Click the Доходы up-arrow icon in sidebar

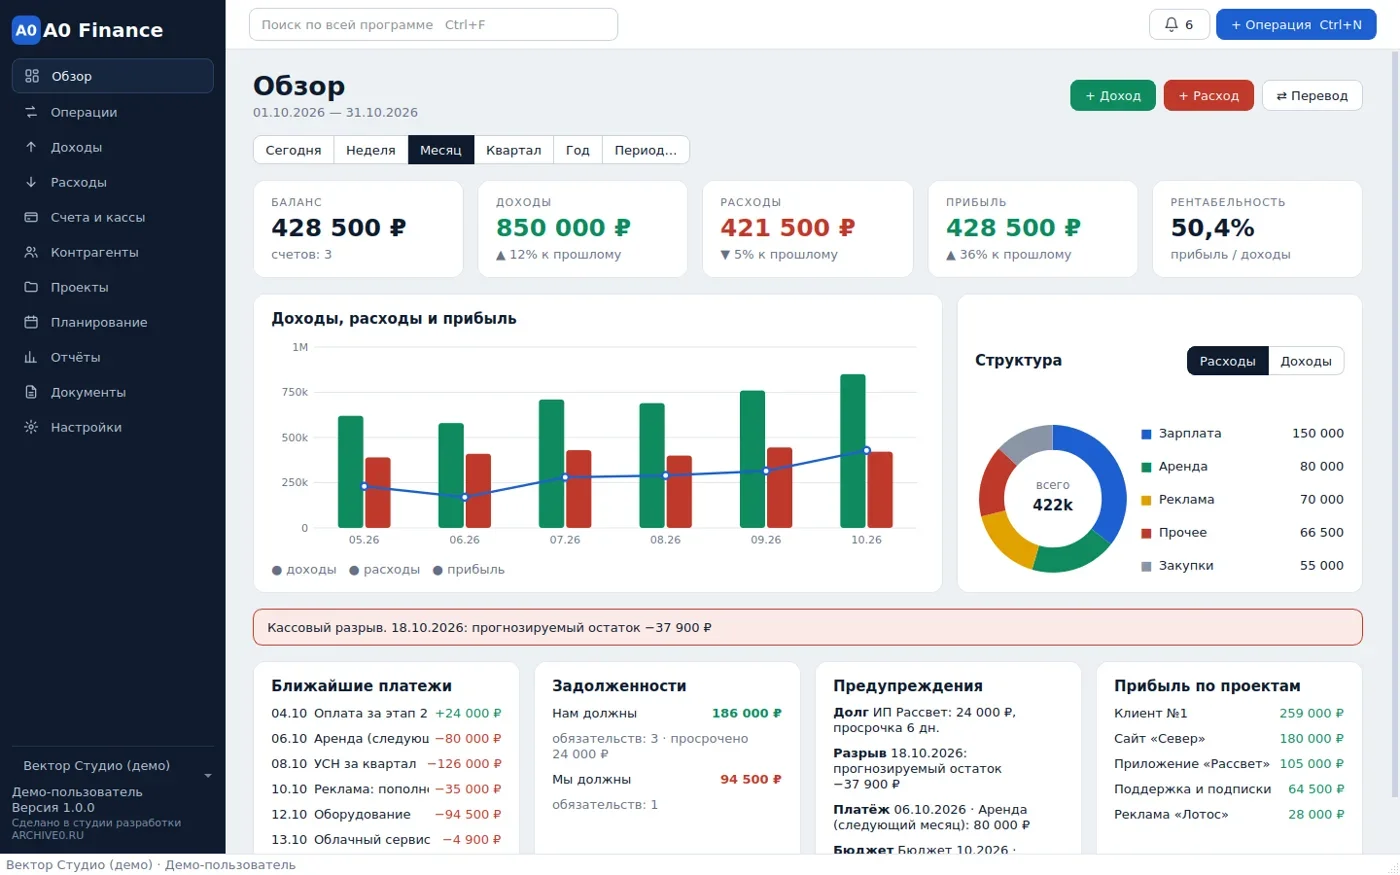[31, 147]
